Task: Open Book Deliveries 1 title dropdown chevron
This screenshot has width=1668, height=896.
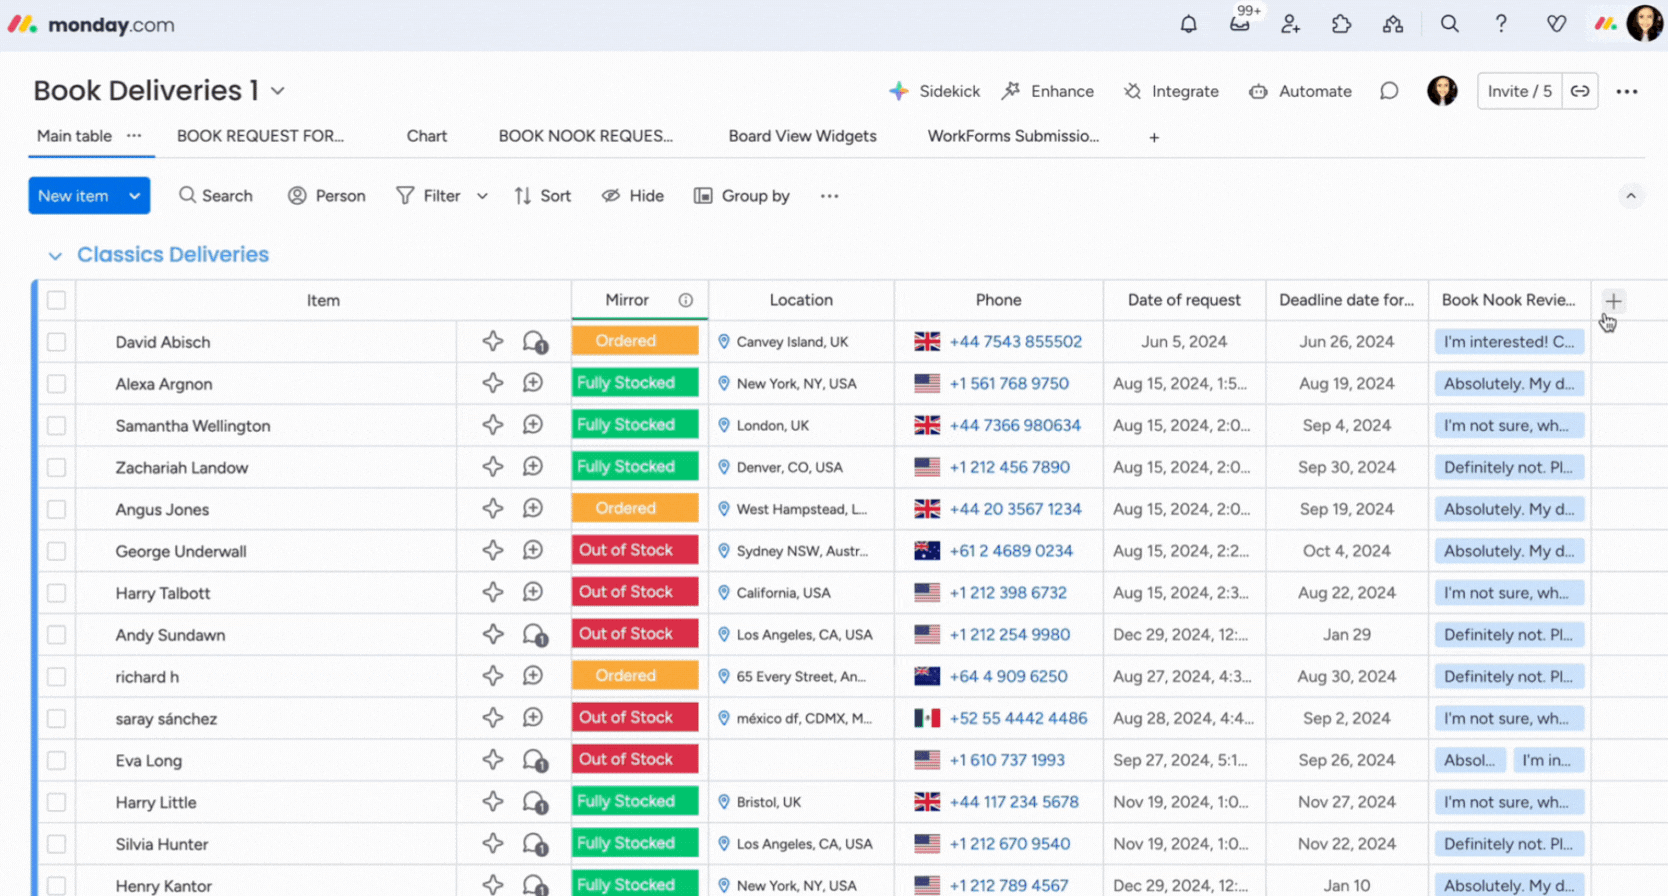Action: tap(278, 91)
